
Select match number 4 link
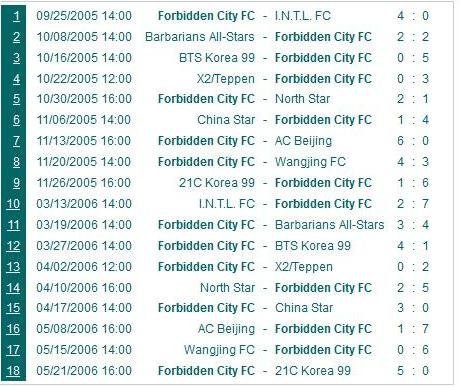coord(16,79)
